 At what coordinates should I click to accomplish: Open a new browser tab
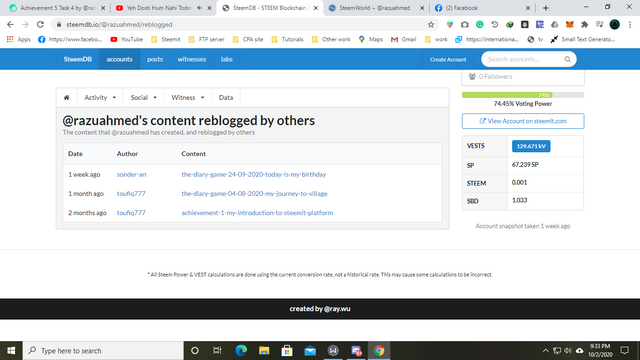[x=545, y=8]
